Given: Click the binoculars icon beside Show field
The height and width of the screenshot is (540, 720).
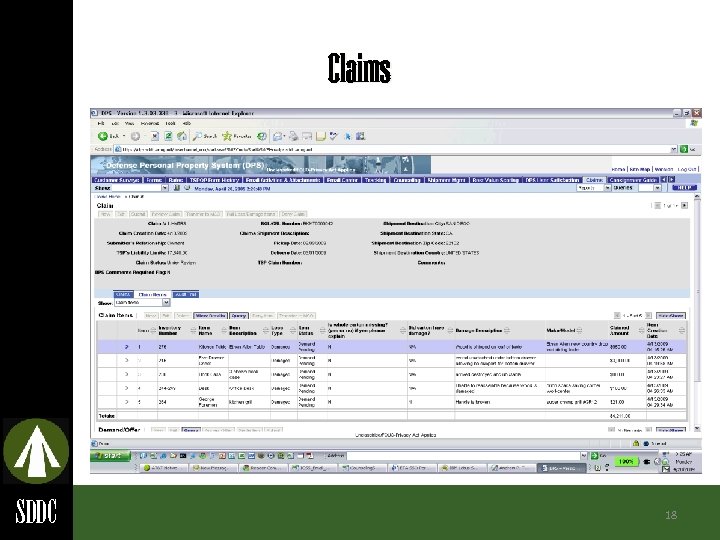Looking at the screenshot, I should click(x=177, y=188).
